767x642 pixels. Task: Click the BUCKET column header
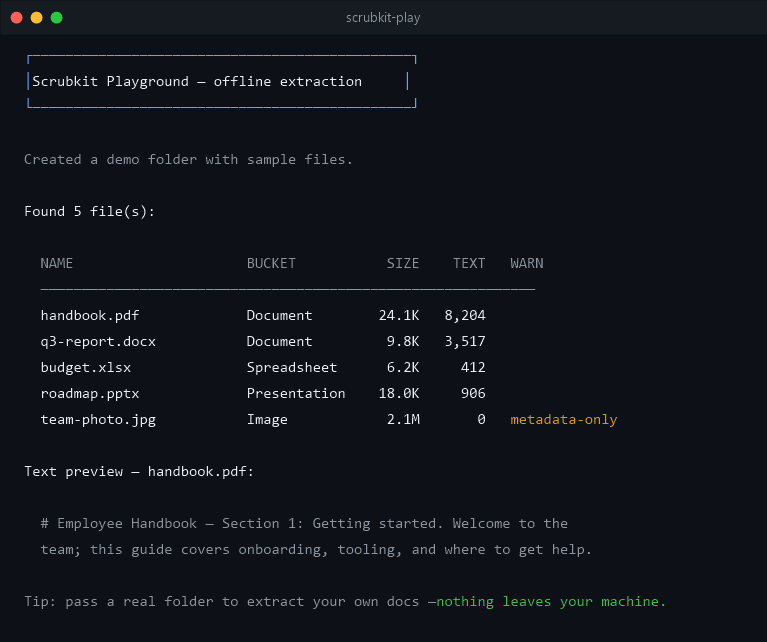(271, 263)
